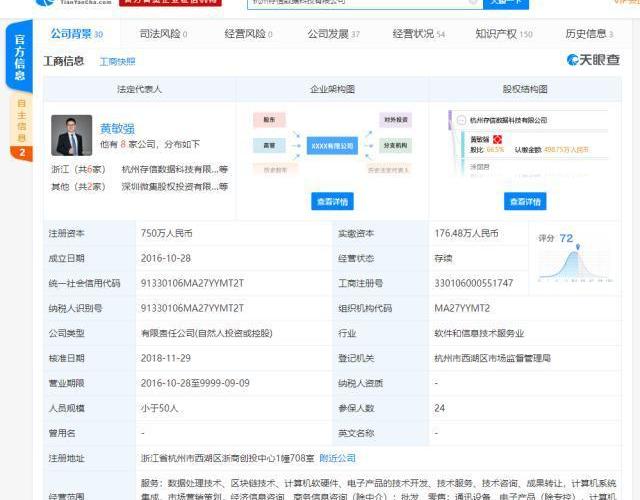Open the 经营状况 tab

[418, 34]
